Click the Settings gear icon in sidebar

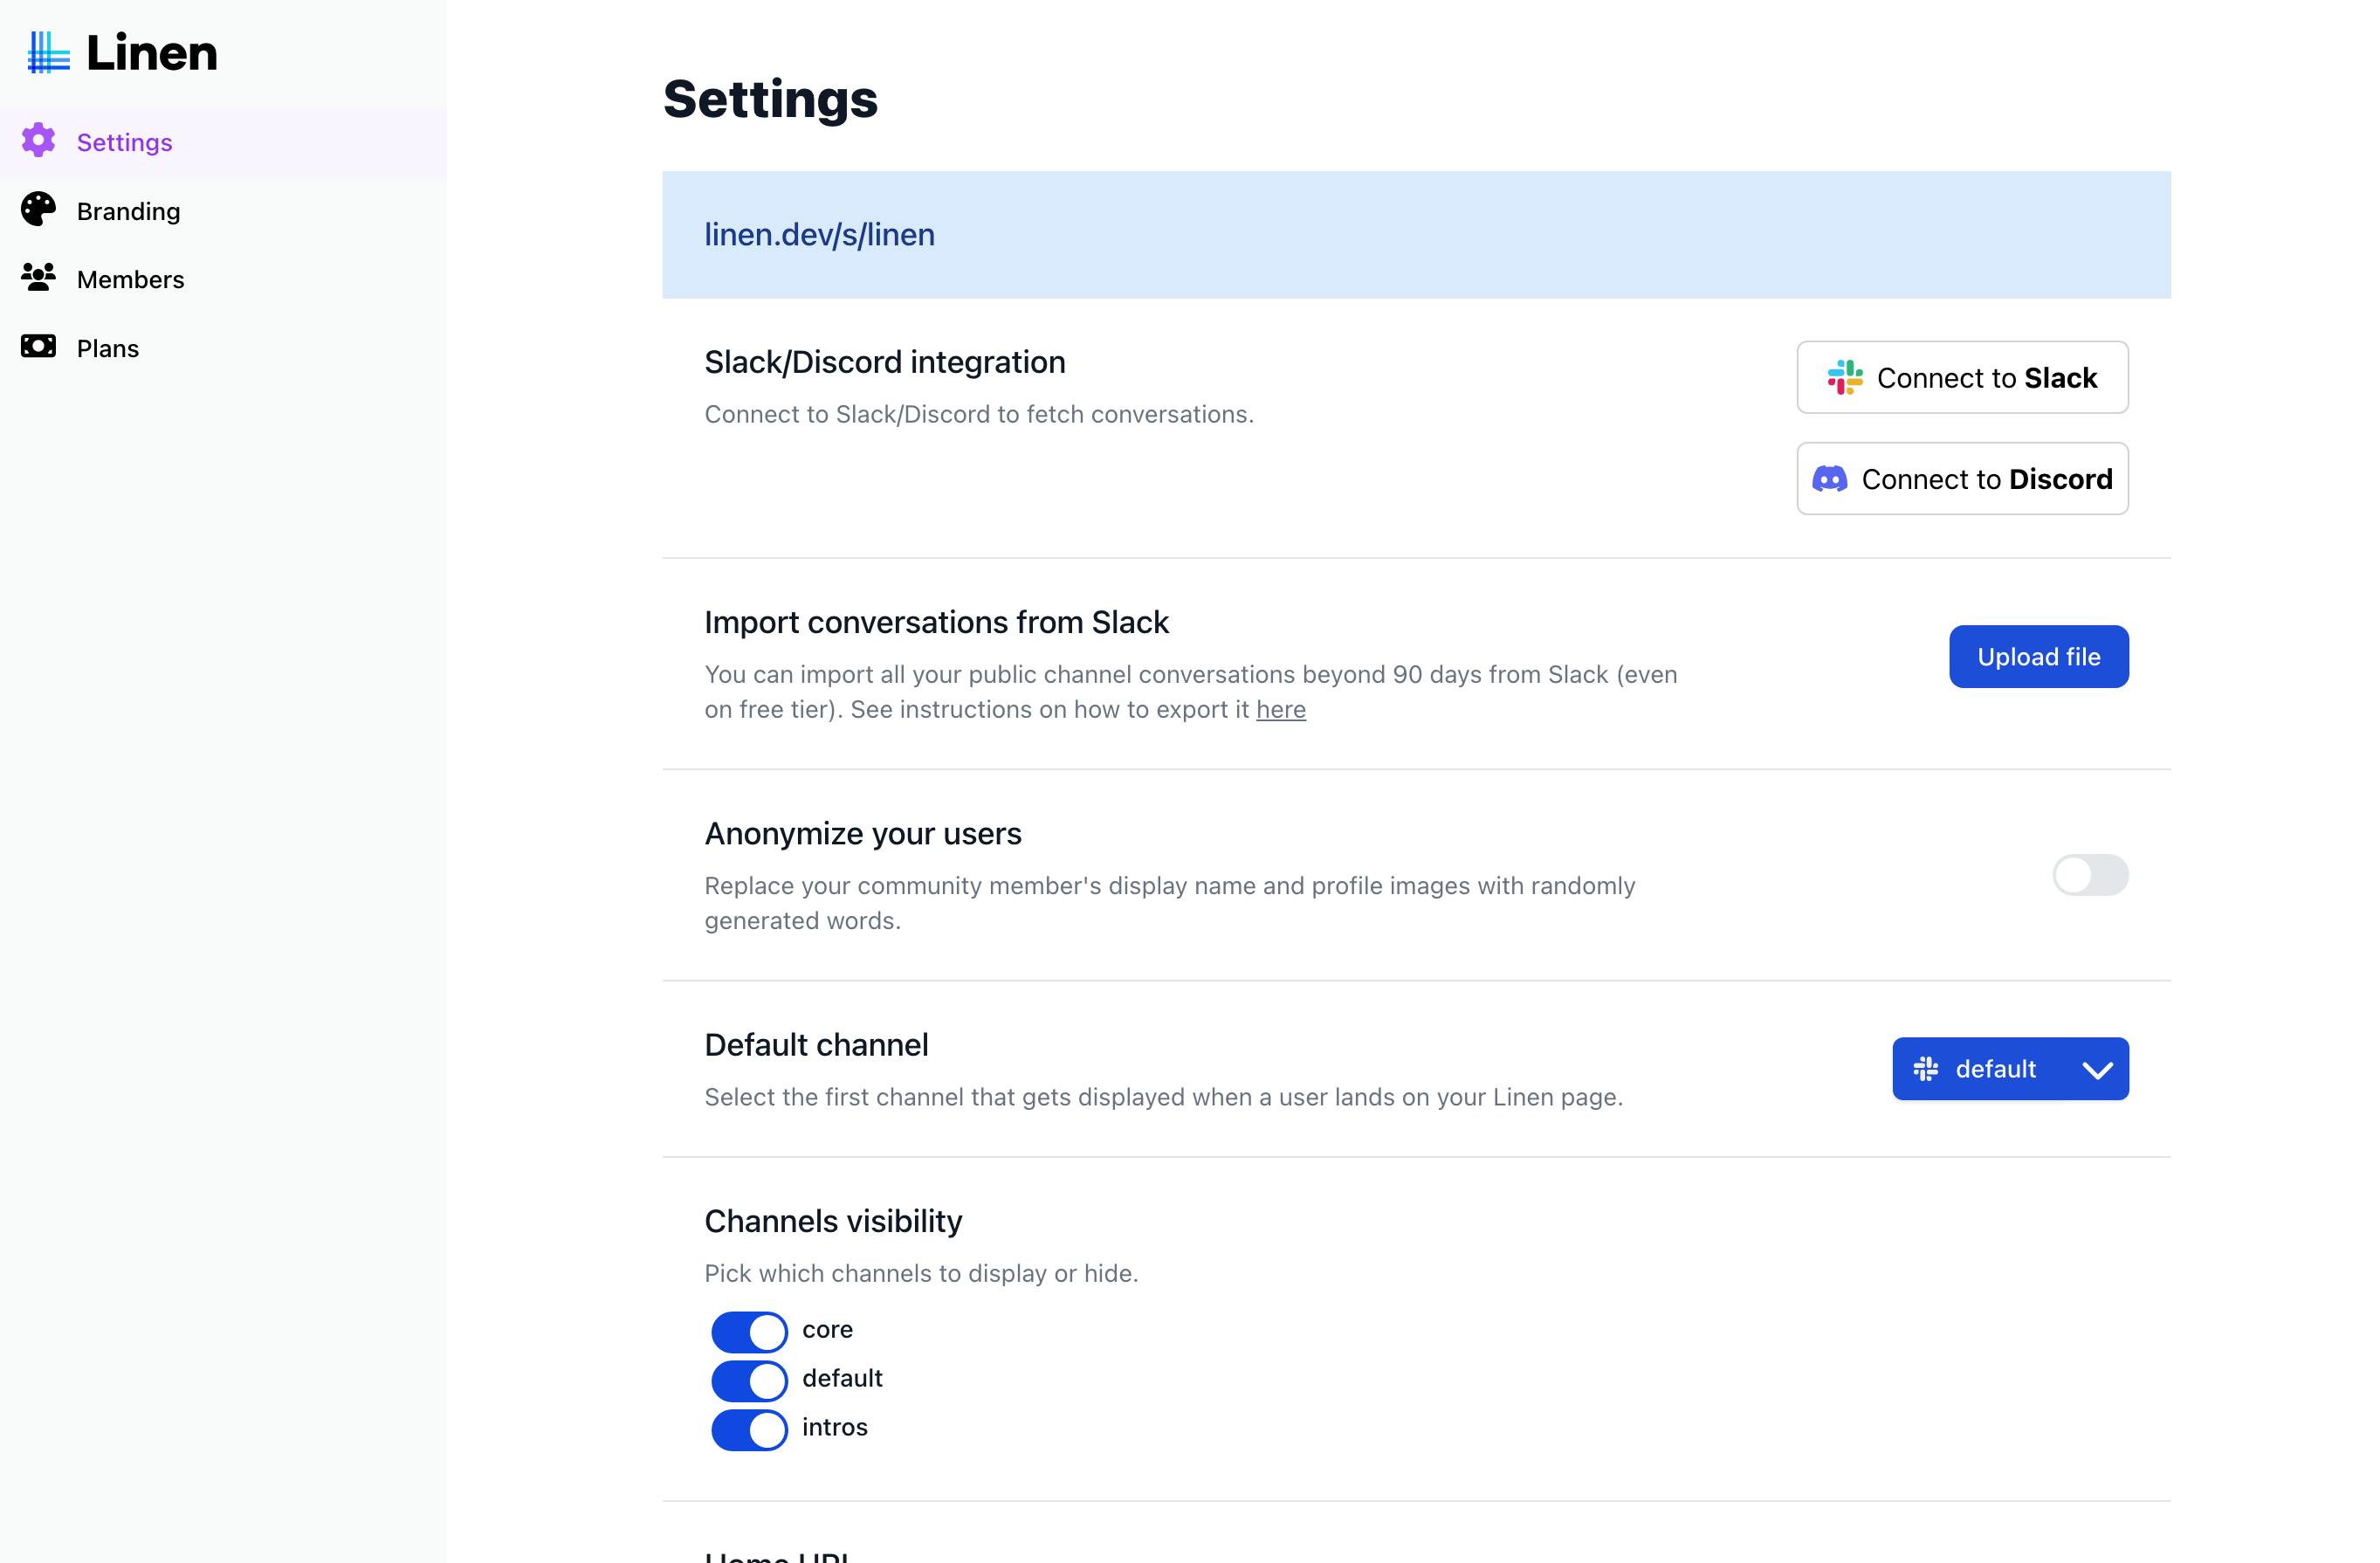39,141
